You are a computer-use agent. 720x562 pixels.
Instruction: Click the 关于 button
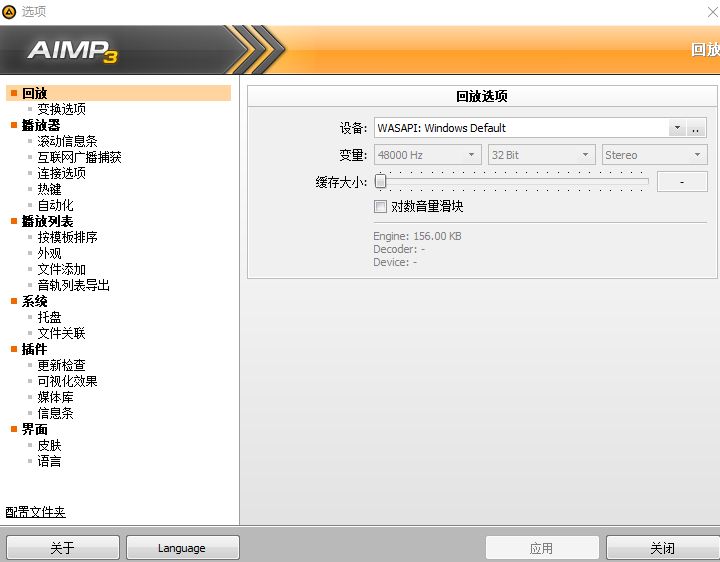click(x=63, y=548)
